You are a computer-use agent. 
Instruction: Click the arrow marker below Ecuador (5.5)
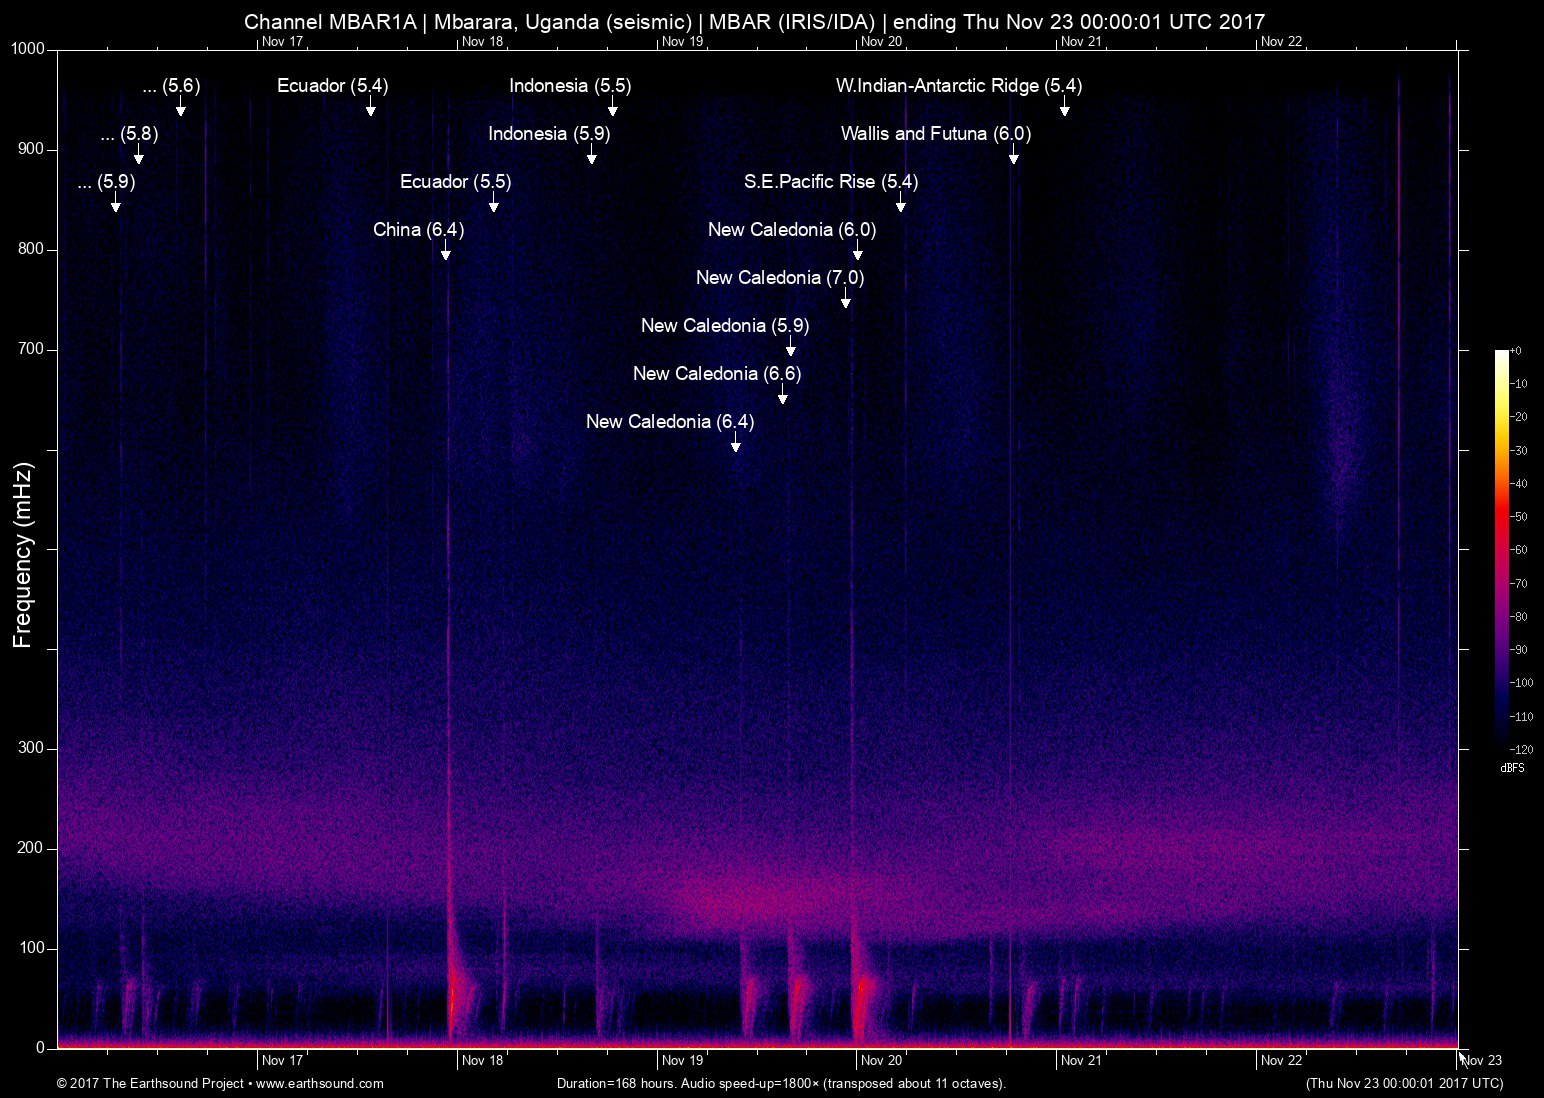[494, 203]
